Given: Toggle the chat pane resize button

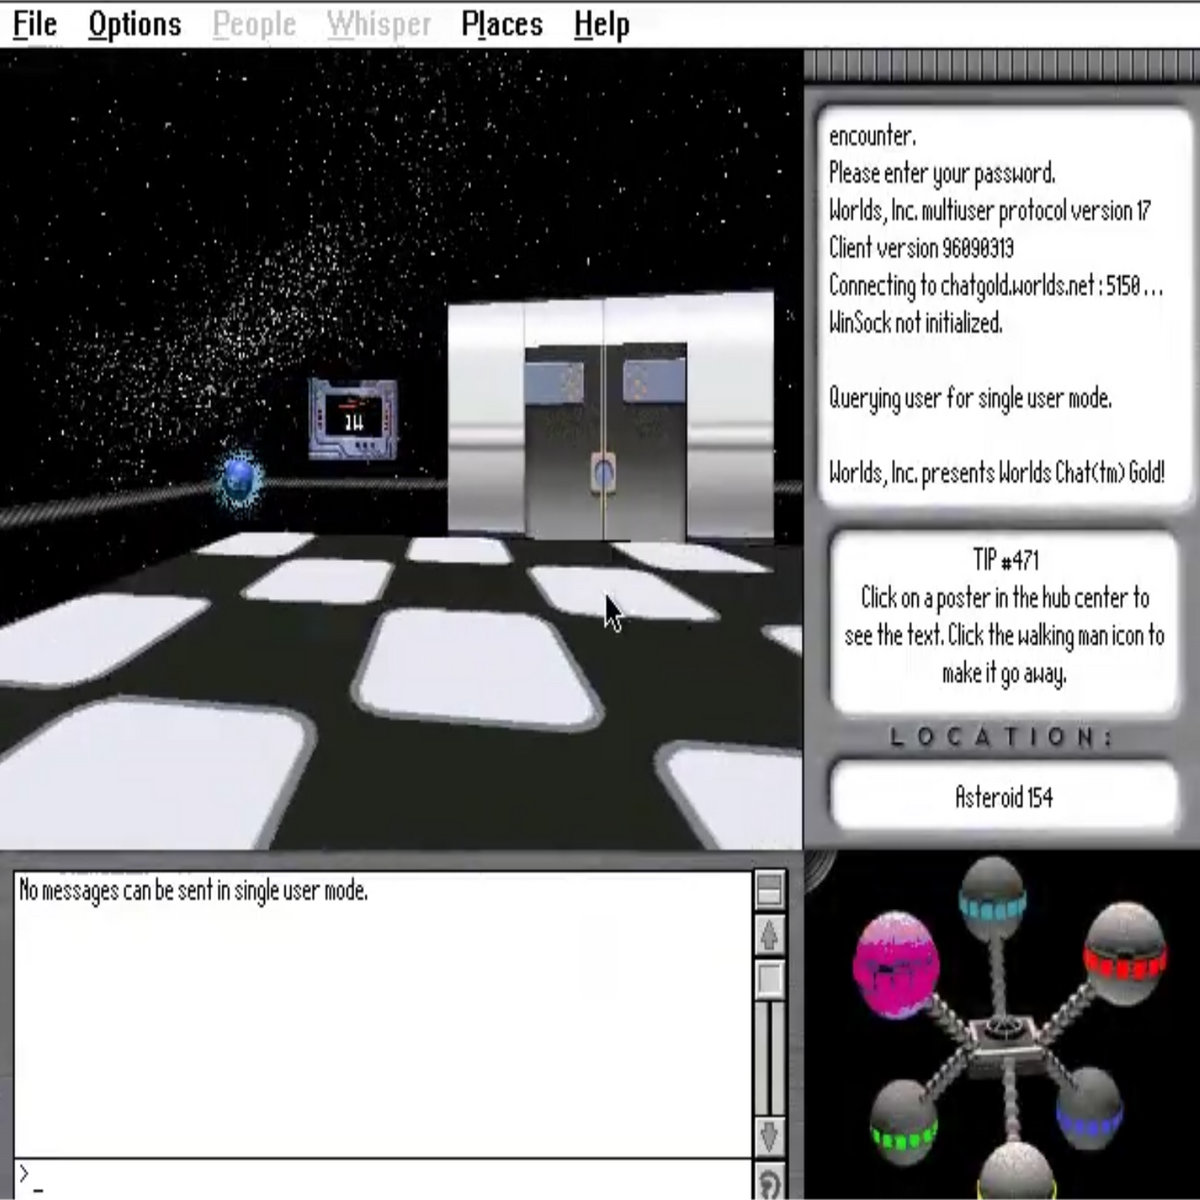Looking at the screenshot, I should (769, 888).
